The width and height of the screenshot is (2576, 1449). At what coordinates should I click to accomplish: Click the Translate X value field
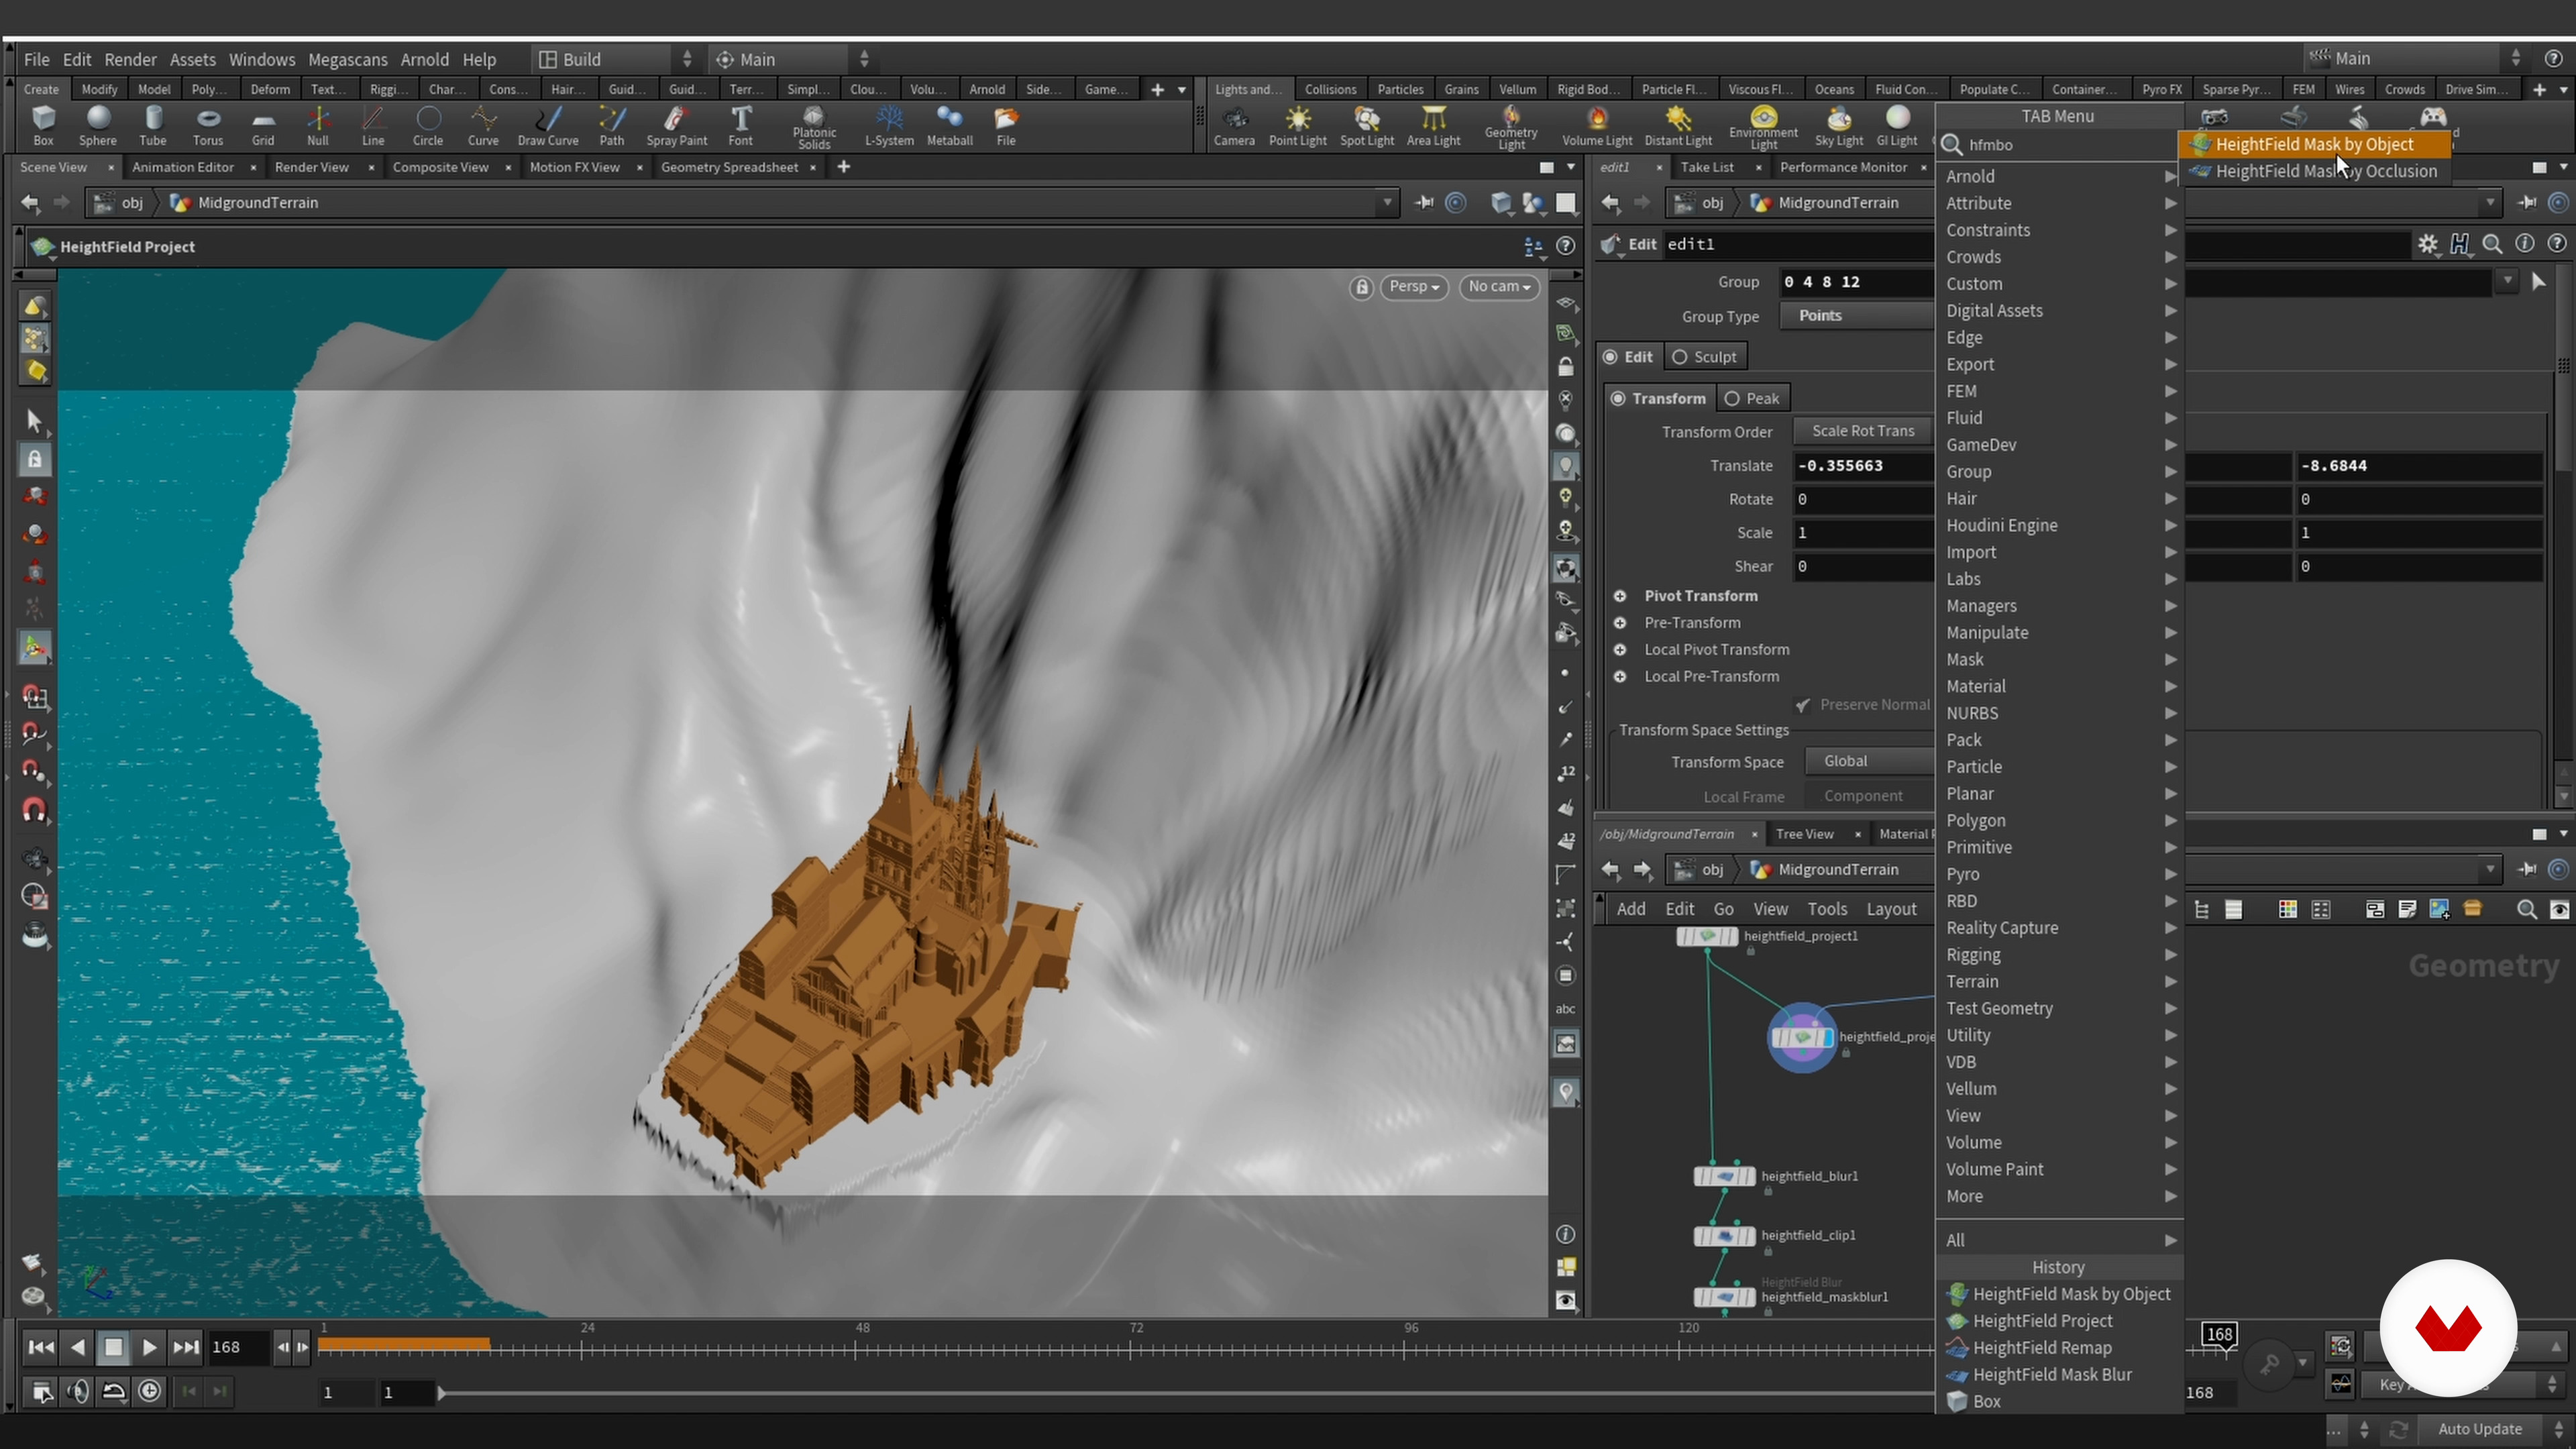tap(1863, 466)
